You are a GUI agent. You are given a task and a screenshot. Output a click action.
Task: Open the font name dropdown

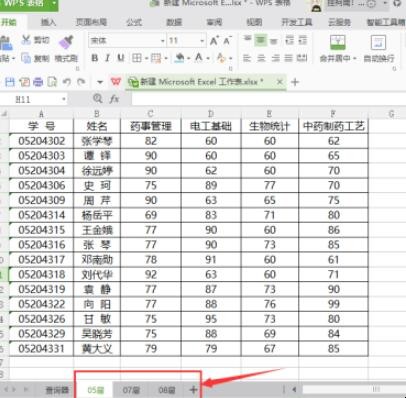pos(163,41)
